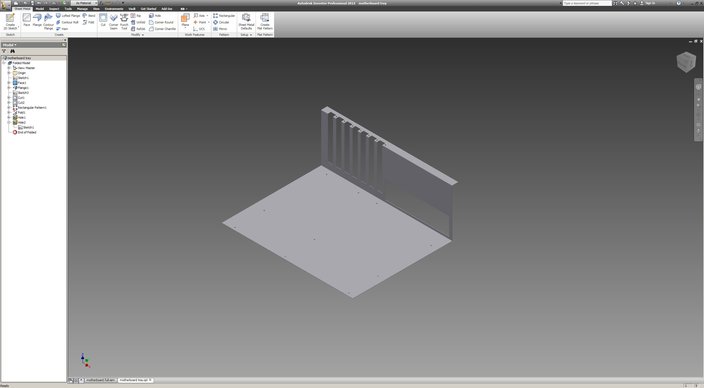704x388 pixels.
Task: Choose the Hem tool
Action: click(62, 29)
